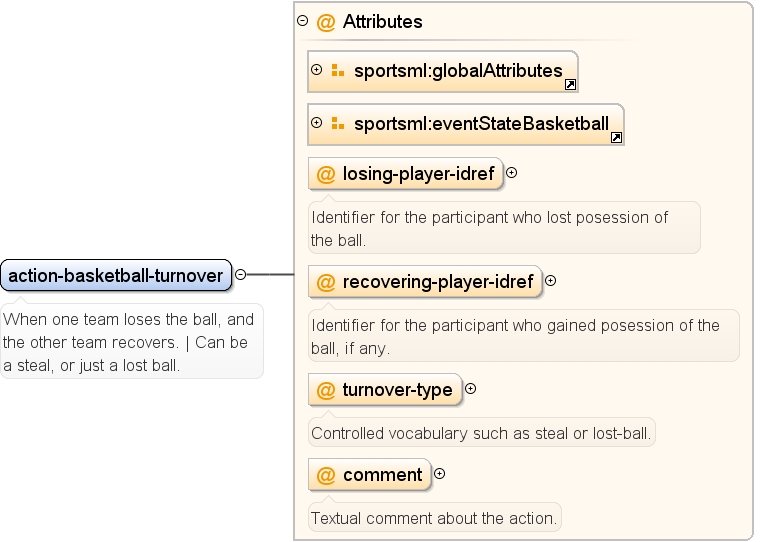Click the @ icon on turnover-type
The height and width of the screenshot is (542, 771).
pos(326,391)
